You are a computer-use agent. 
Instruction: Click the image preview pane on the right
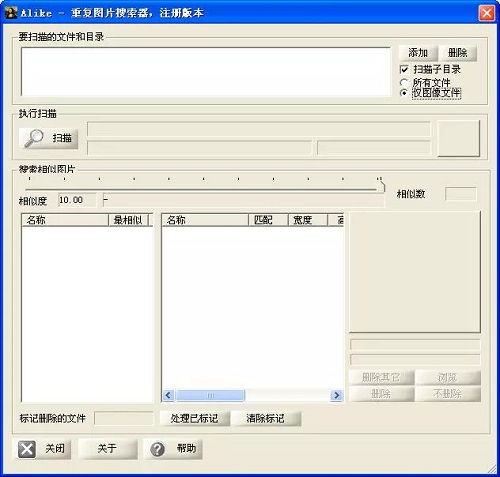415,271
